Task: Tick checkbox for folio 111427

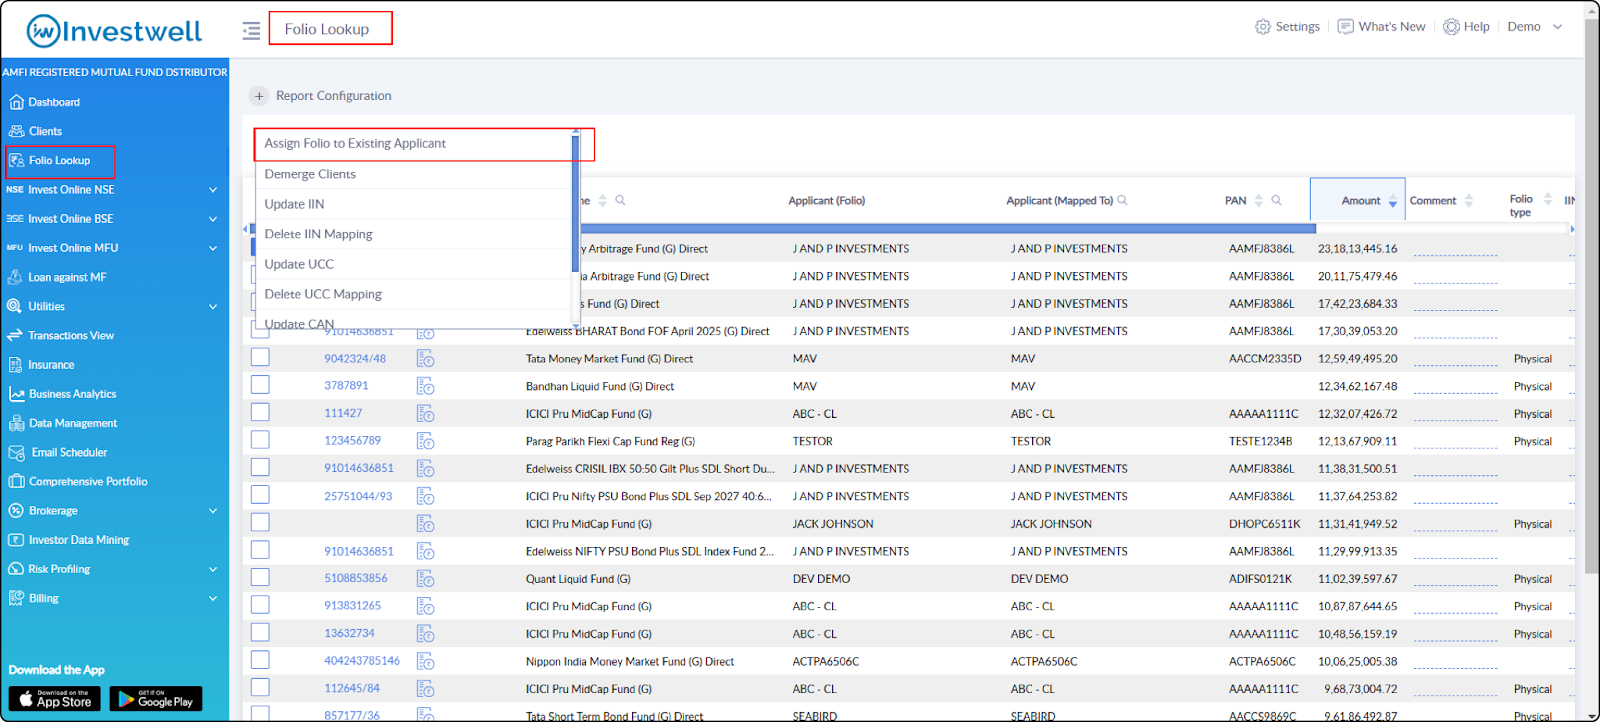Action: point(260,412)
